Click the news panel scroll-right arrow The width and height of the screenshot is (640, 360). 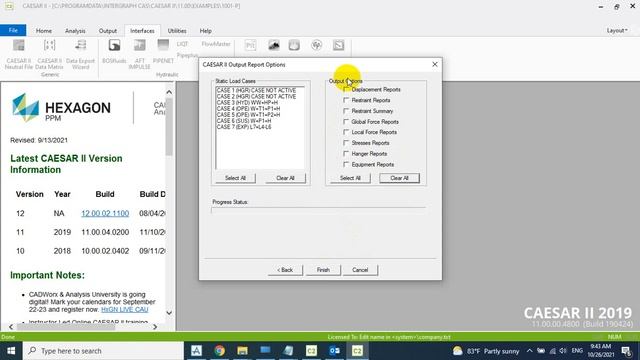coord(155,327)
